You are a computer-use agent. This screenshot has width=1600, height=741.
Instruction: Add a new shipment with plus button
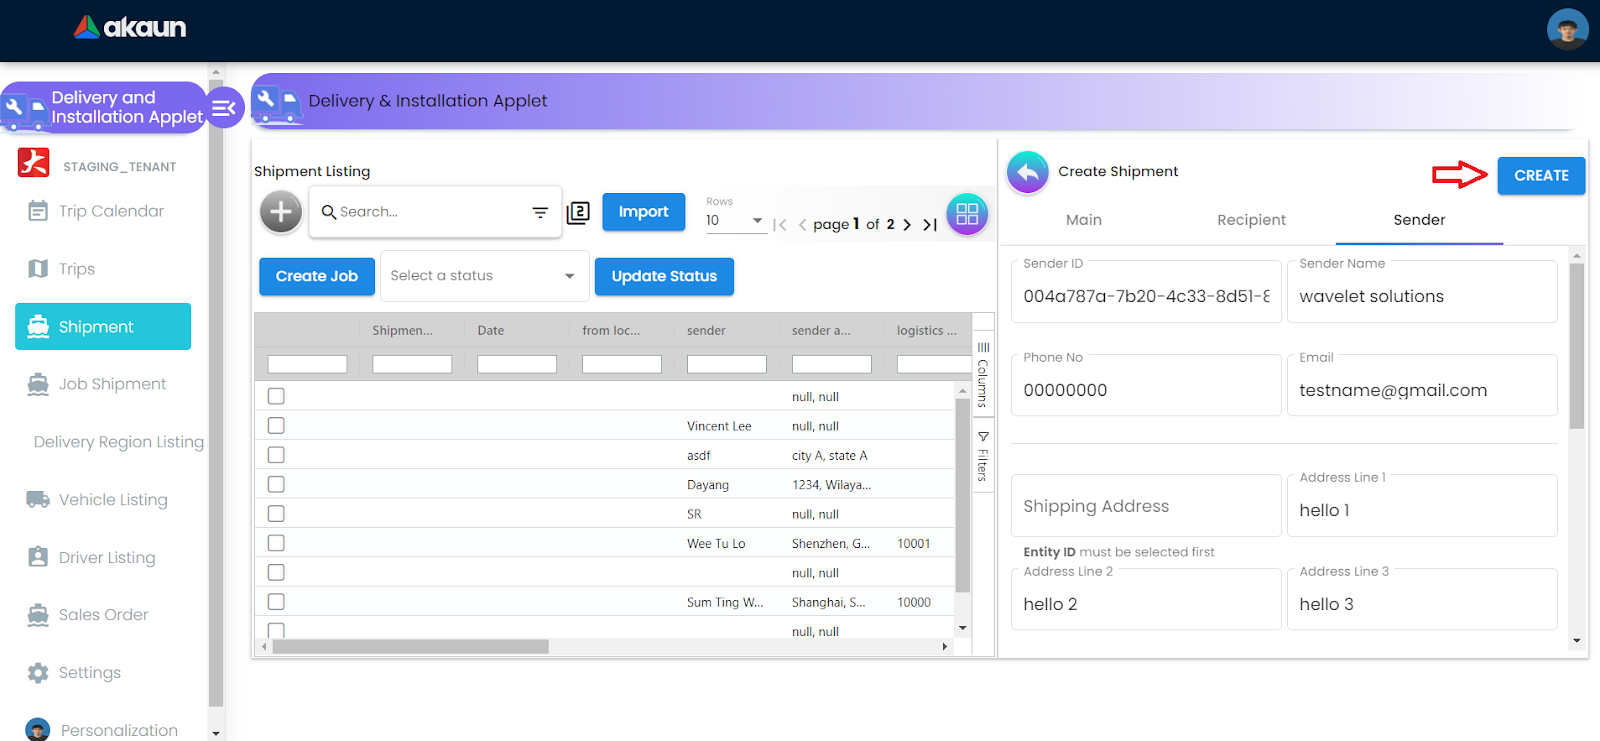281,212
